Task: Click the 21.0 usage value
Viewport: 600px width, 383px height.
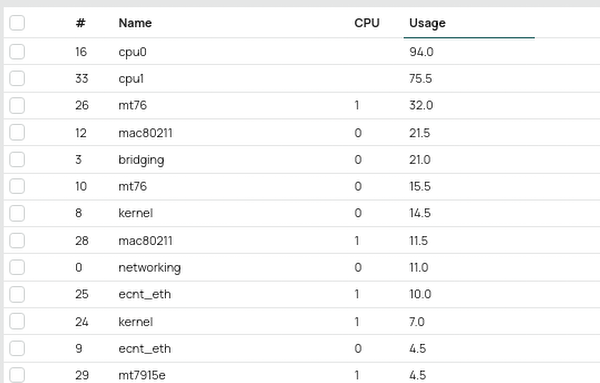Action: (420, 160)
